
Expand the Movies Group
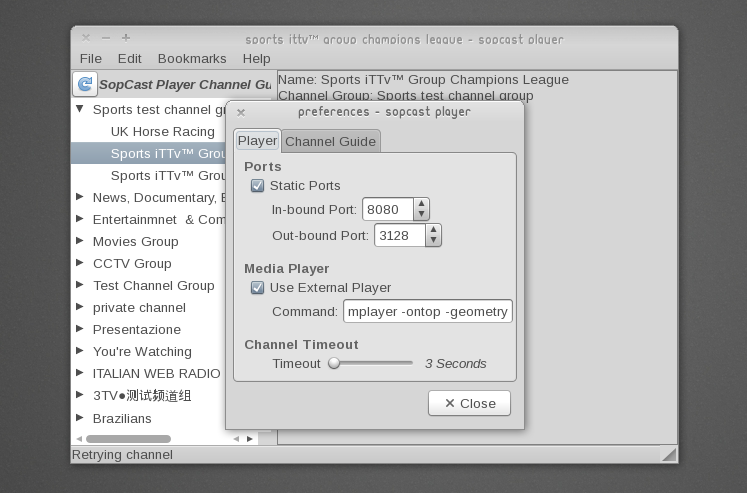point(80,241)
